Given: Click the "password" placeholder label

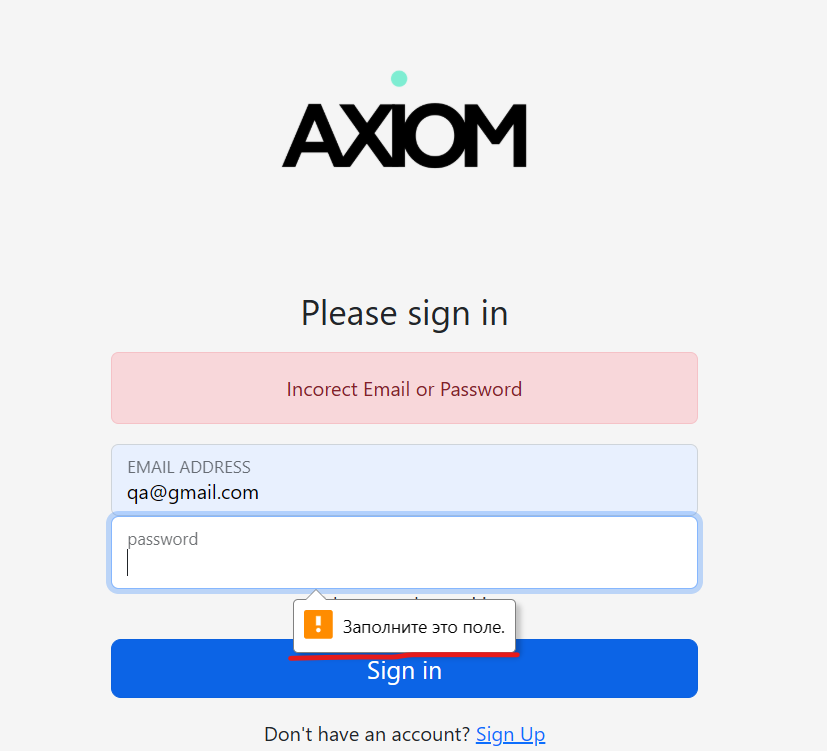Looking at the screenshot, I should 163,539.
